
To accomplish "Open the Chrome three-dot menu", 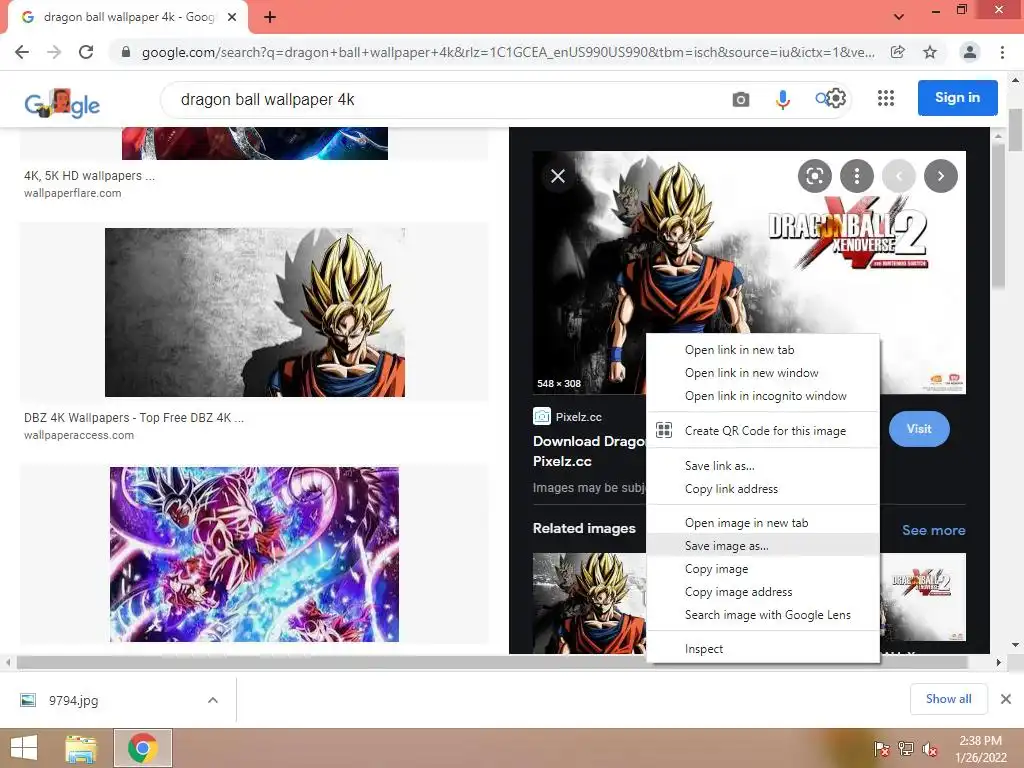I will (x=1002, y=52).
